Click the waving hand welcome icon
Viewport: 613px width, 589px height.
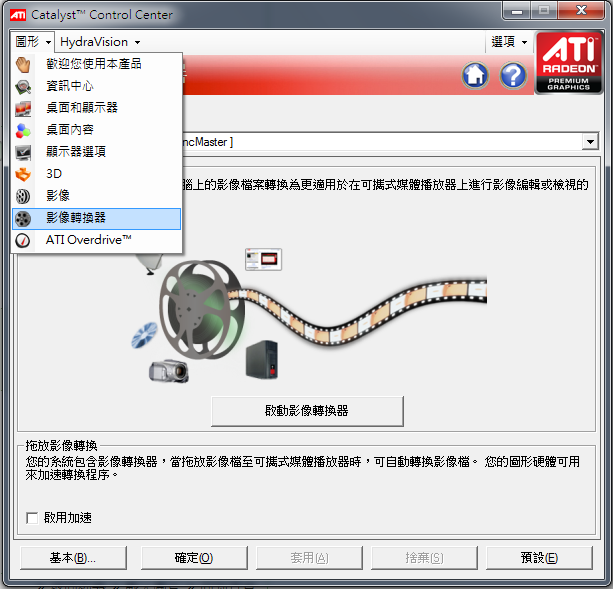23,64
